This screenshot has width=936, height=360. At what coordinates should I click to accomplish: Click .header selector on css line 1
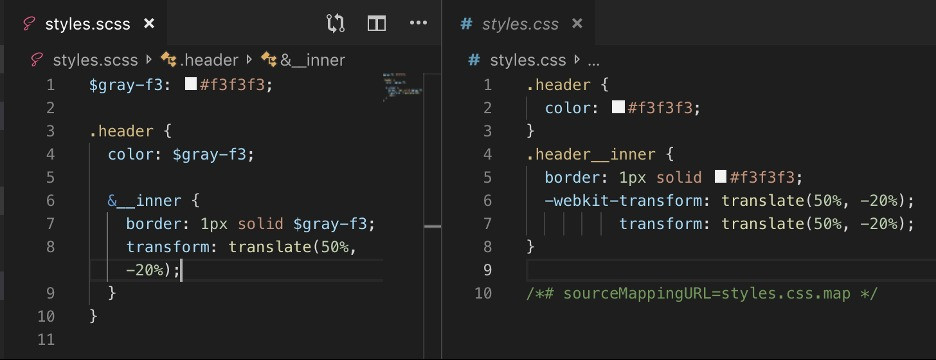pyautogui.click(x=558, y=85)
